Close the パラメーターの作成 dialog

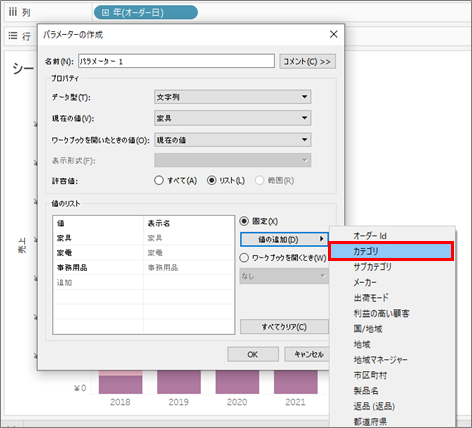point(334,34)
